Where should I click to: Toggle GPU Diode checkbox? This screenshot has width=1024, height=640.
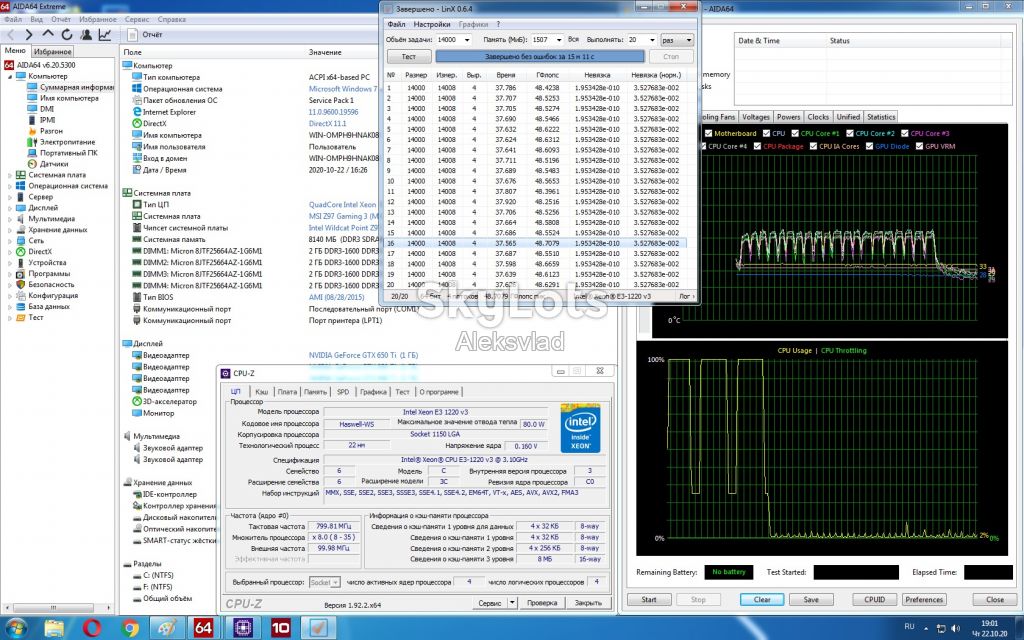[x=869, y=146]
